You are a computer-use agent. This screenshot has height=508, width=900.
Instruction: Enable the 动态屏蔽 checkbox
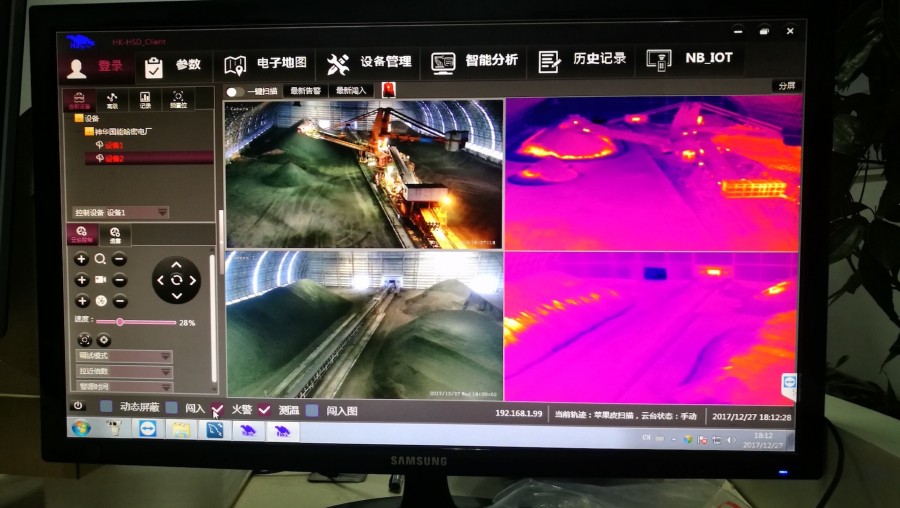pyautogui.click(x=106, y=408)
